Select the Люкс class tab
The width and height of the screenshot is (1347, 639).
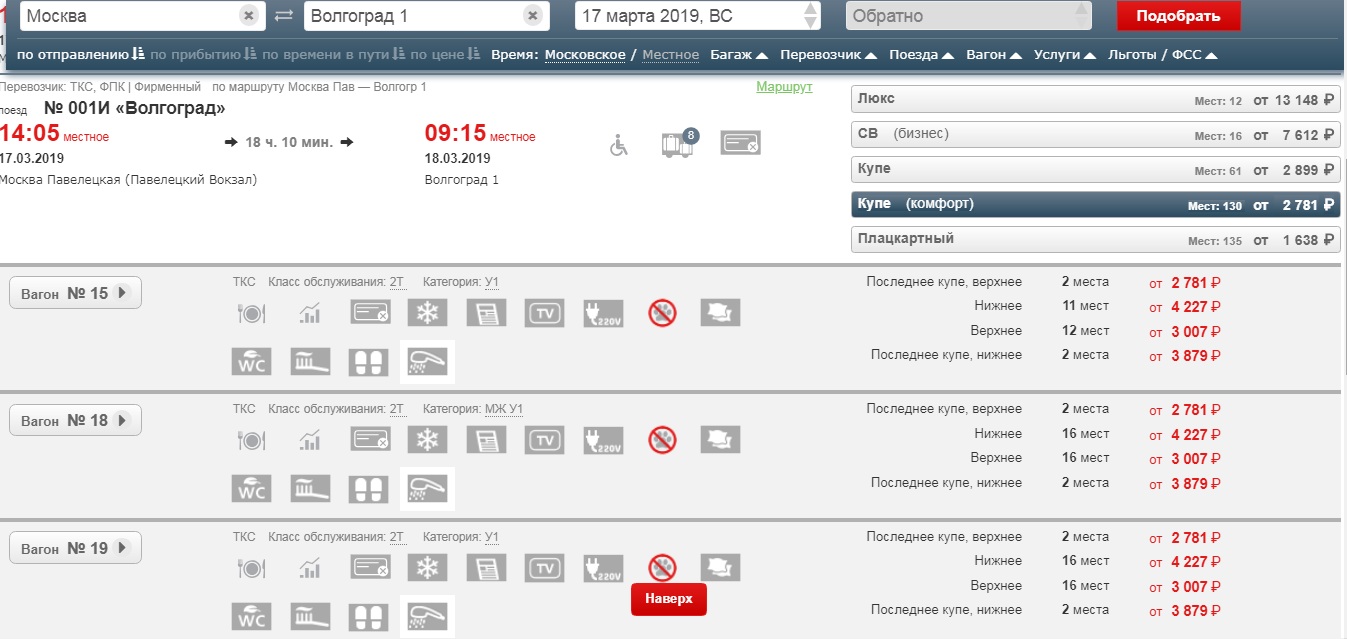(x=1094, y=100)
